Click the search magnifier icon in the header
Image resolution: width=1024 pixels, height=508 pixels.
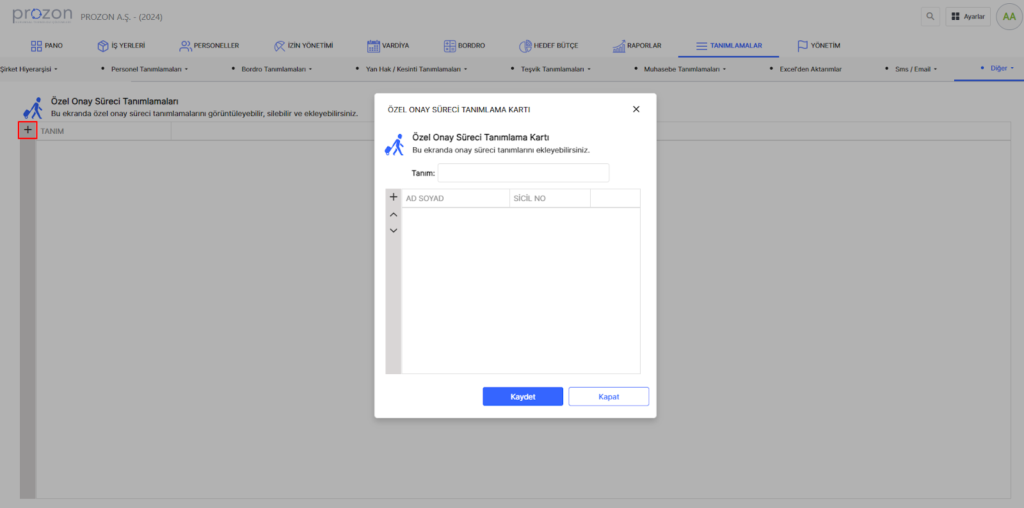pos(931,17)
